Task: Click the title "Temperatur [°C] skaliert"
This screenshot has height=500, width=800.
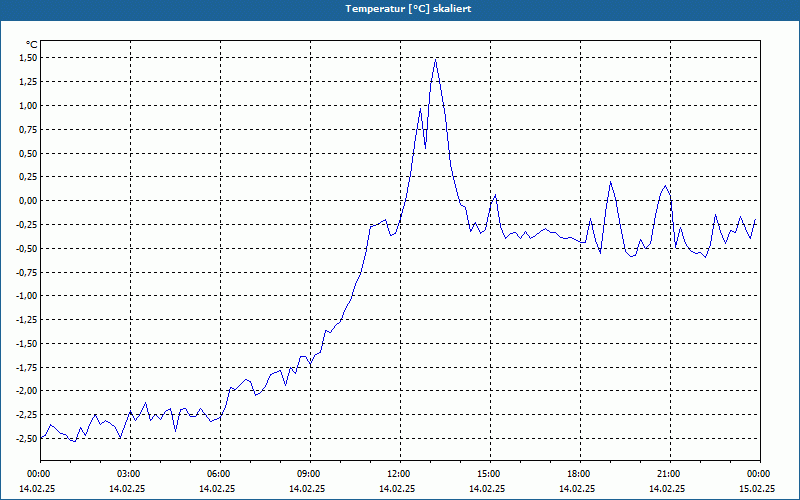Action: [408, 9]
